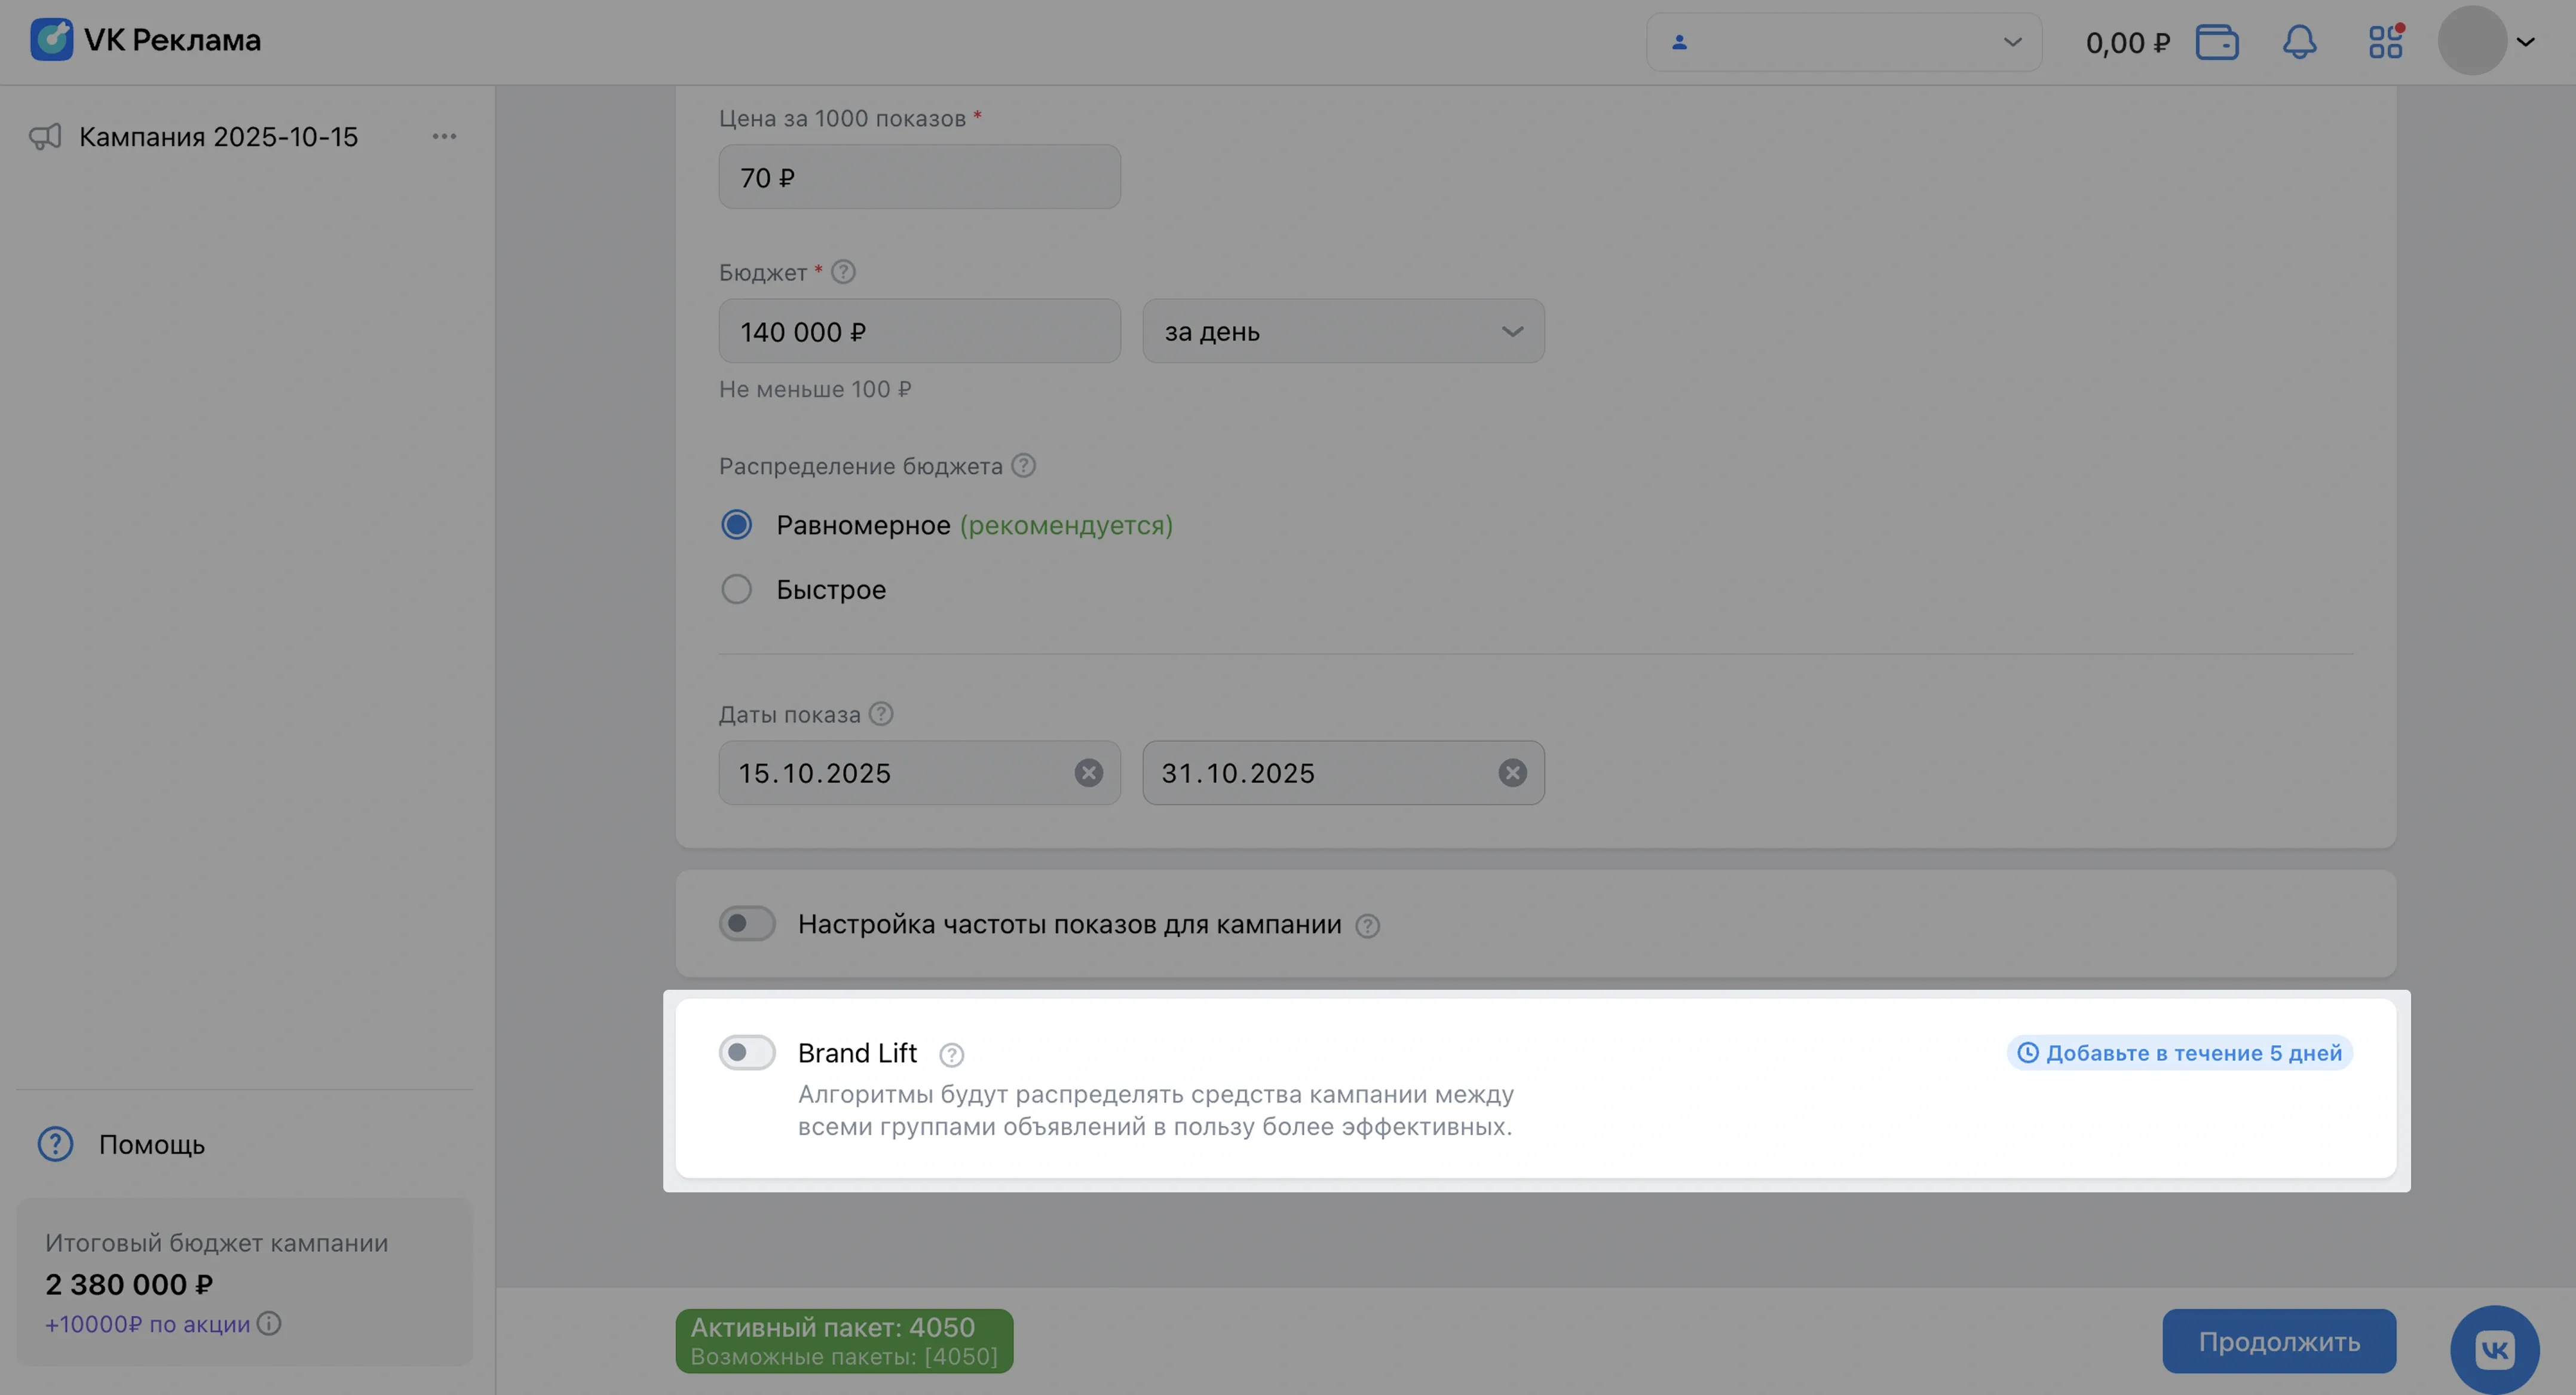2576x1395 pixels.
Task: Open the VK services grid icon
Action: coord(2385,42)
